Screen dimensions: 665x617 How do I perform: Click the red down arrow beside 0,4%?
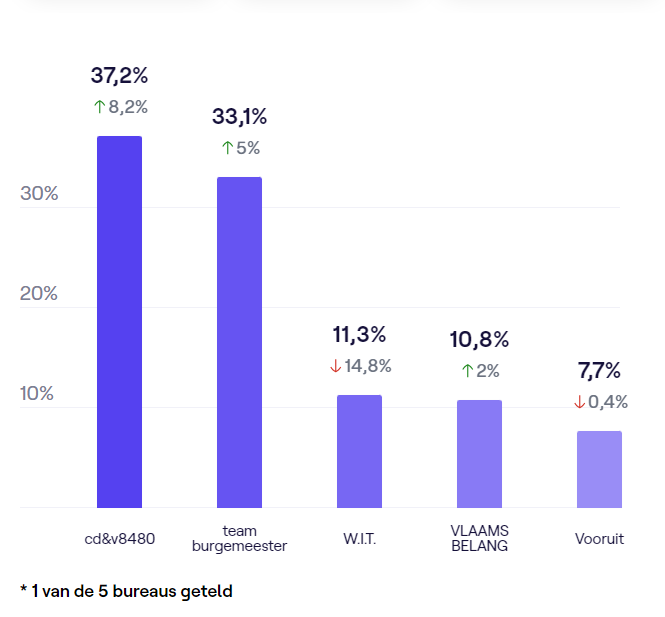pos(579,402)
